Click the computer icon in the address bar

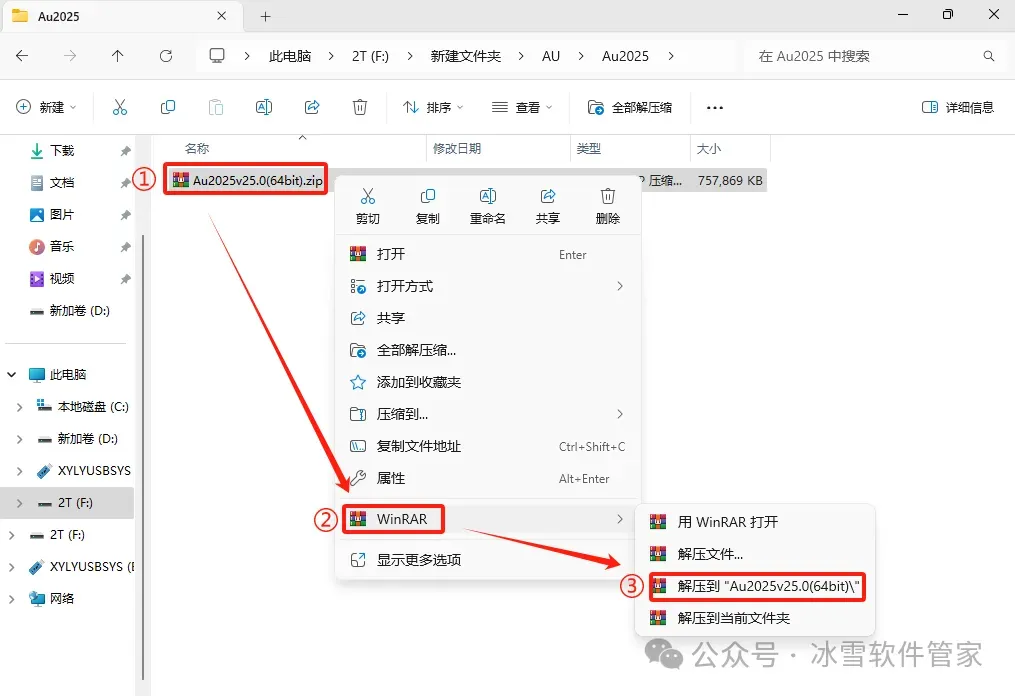tap(217, 56)
